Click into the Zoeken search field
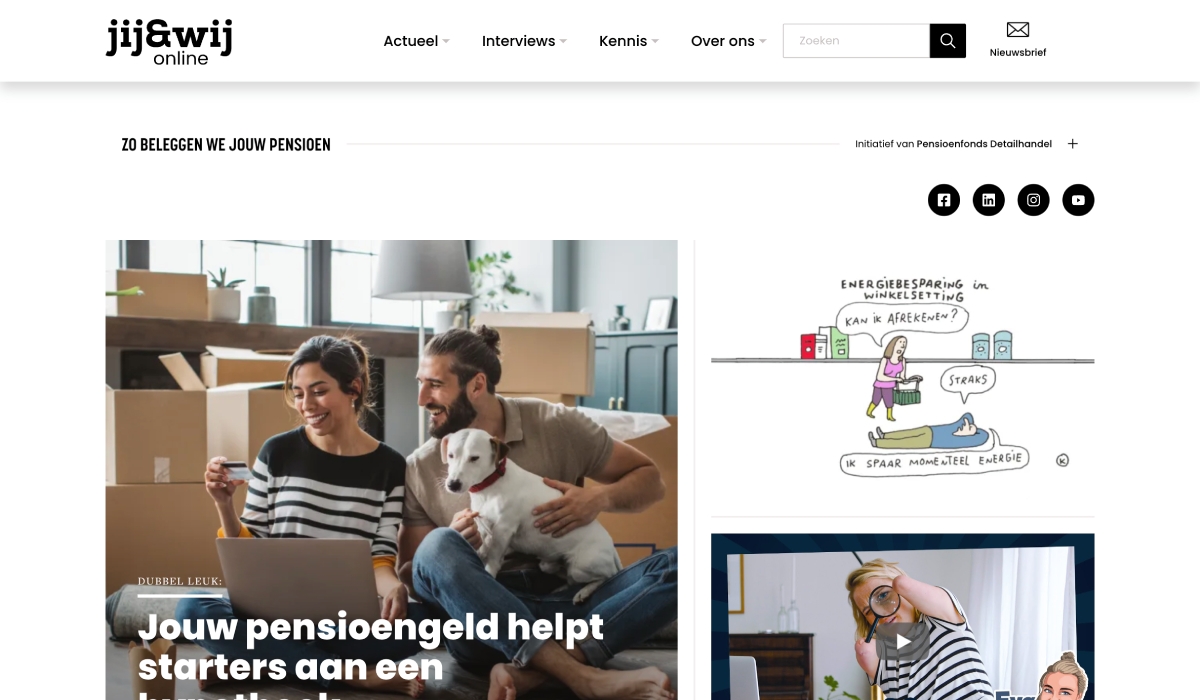 856,41
